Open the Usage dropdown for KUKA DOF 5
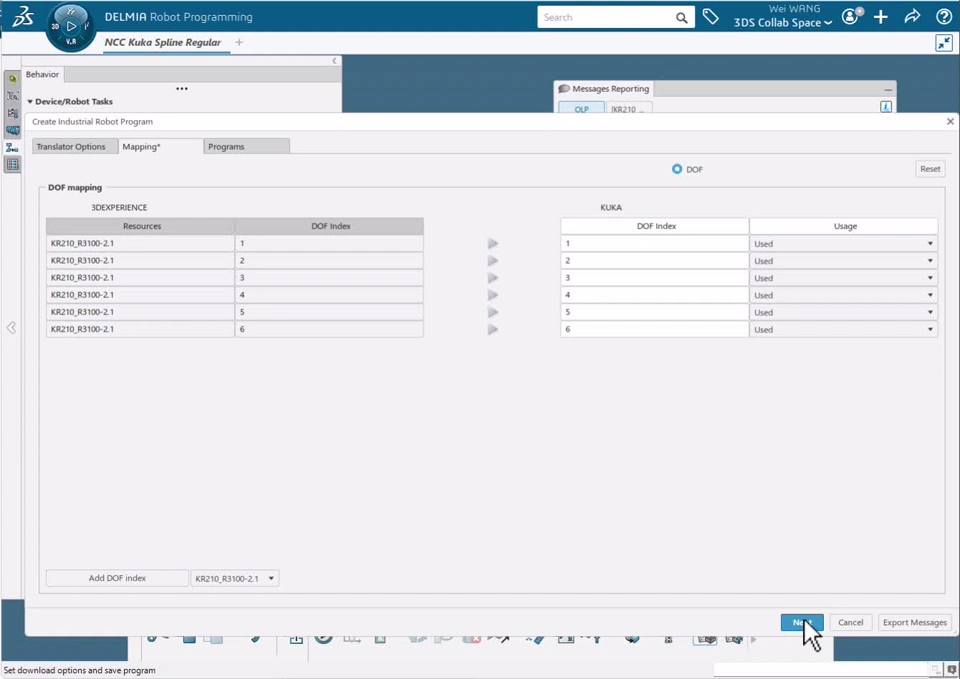Screen dimensions: 960x679 tap(843, 312)
